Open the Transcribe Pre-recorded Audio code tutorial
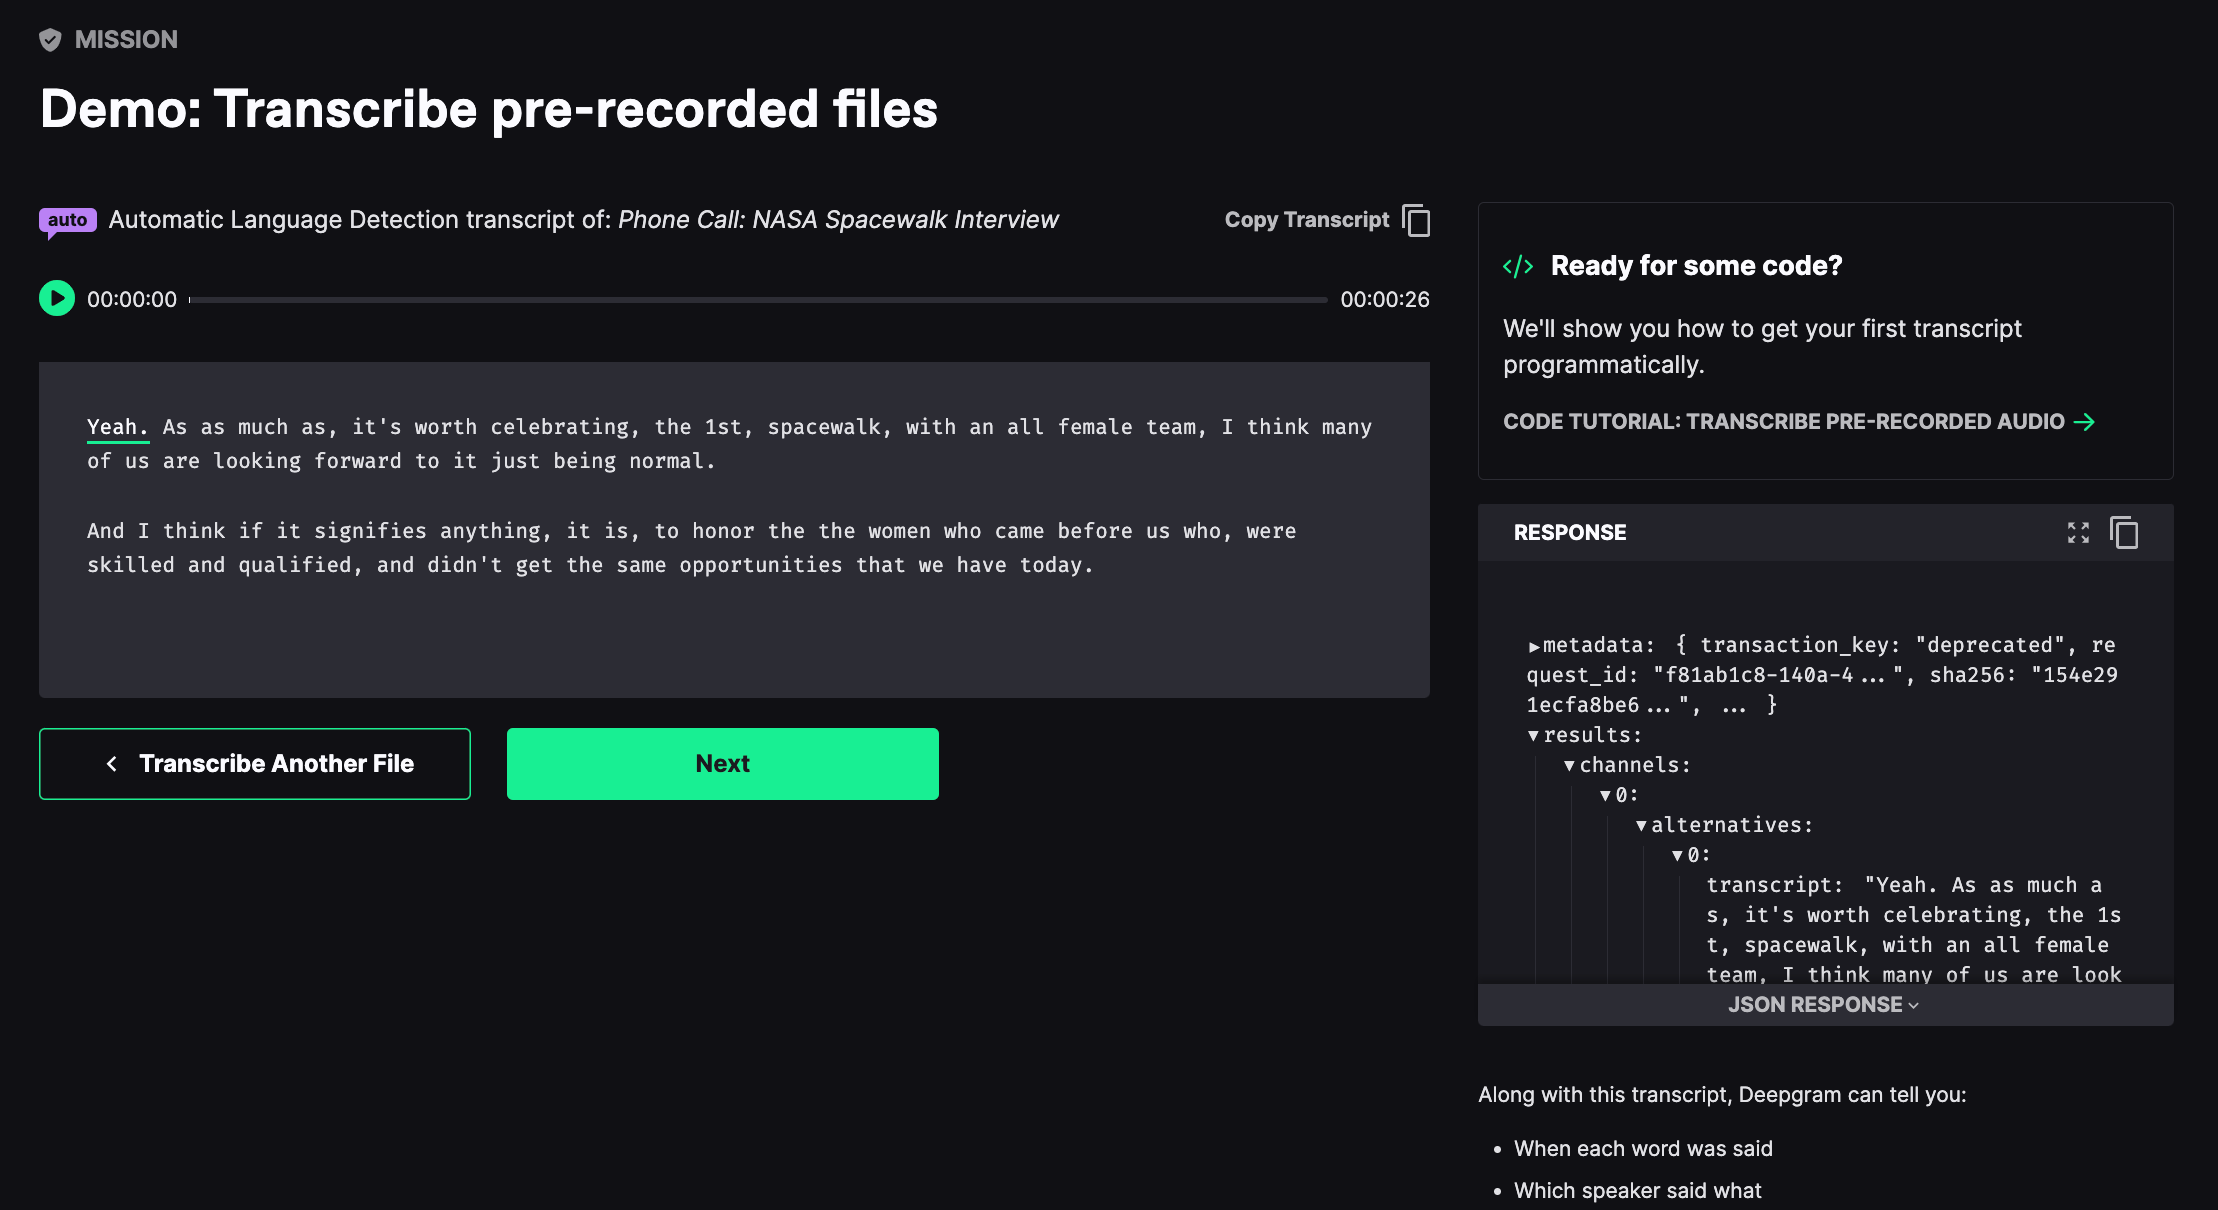 (1783, 422)
